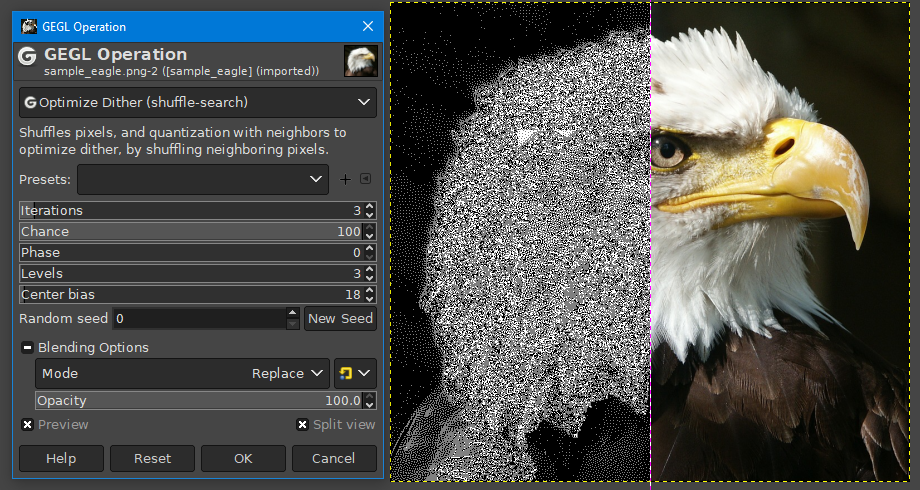Screen dimensions: 920x490
Task: Decrease the Center bias value with down arrow
Action: tap(370, 299)
